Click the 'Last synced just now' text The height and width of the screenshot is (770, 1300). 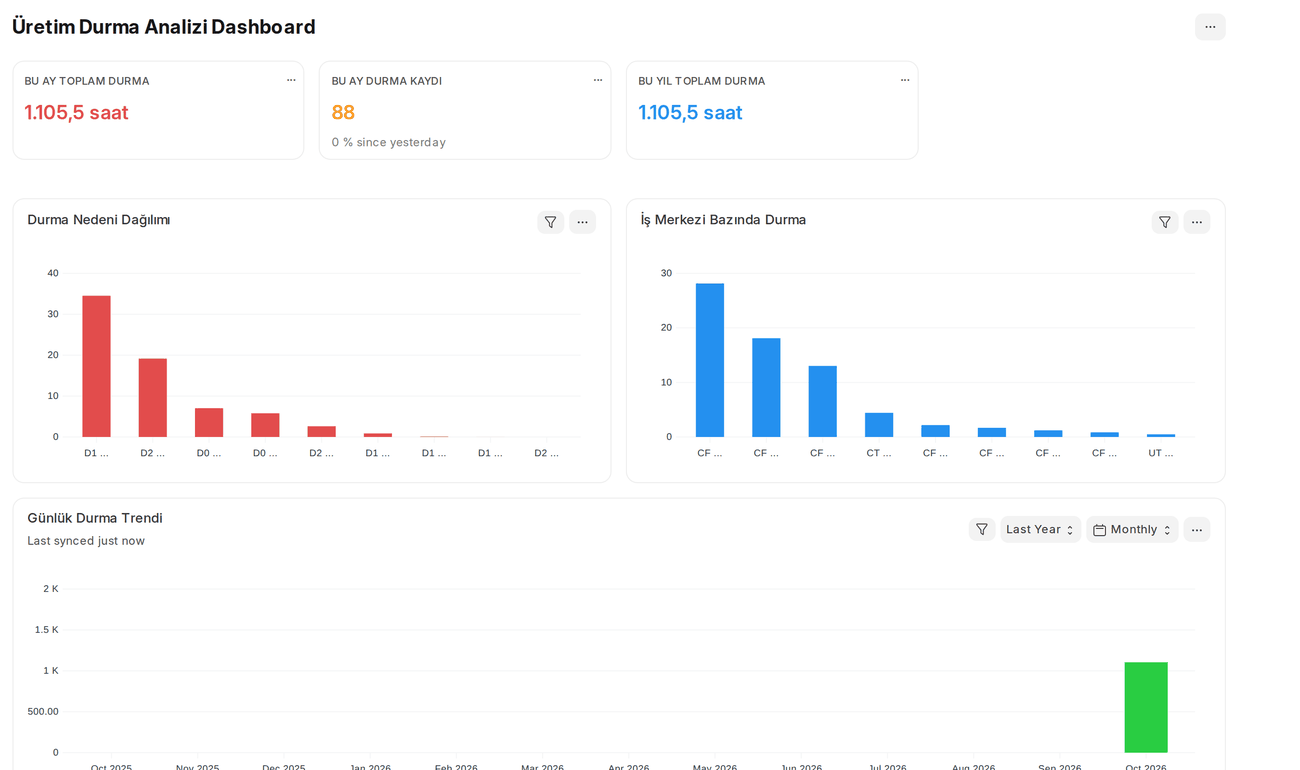86,541
